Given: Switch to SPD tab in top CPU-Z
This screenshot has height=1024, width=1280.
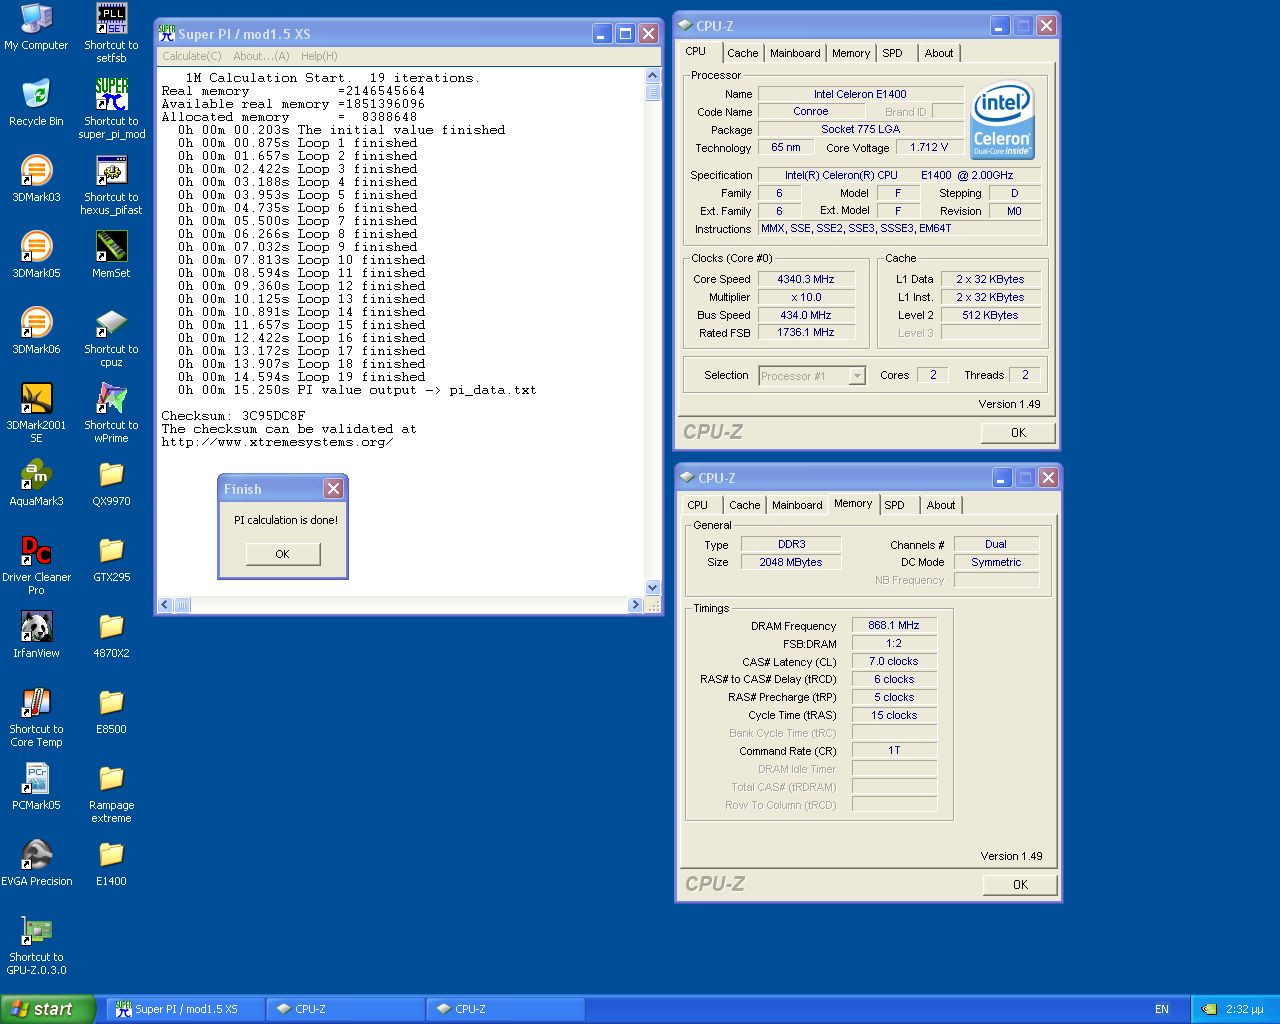Looking at the screenshot, I should 892,53.
